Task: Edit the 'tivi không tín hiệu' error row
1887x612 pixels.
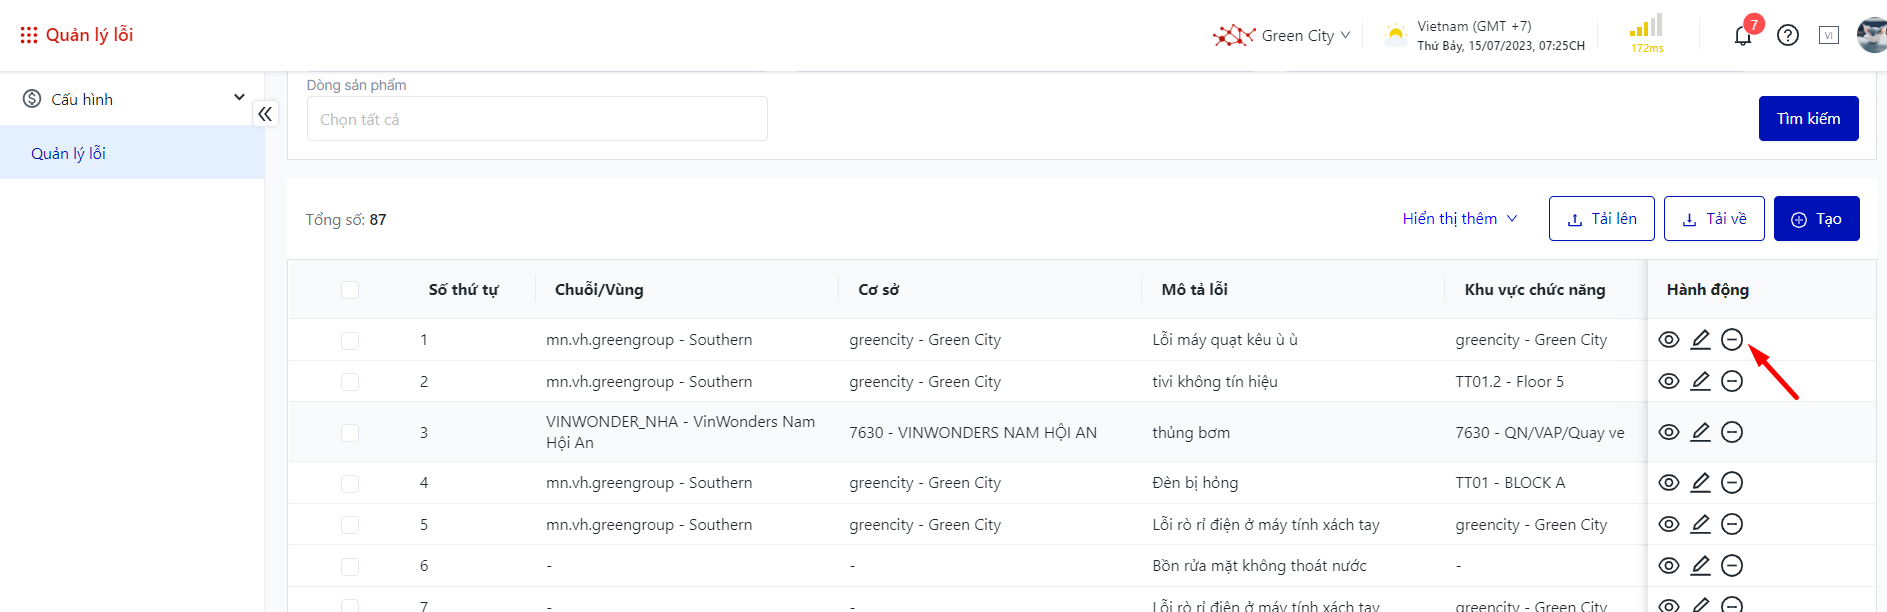Action: coord(1700,381)
